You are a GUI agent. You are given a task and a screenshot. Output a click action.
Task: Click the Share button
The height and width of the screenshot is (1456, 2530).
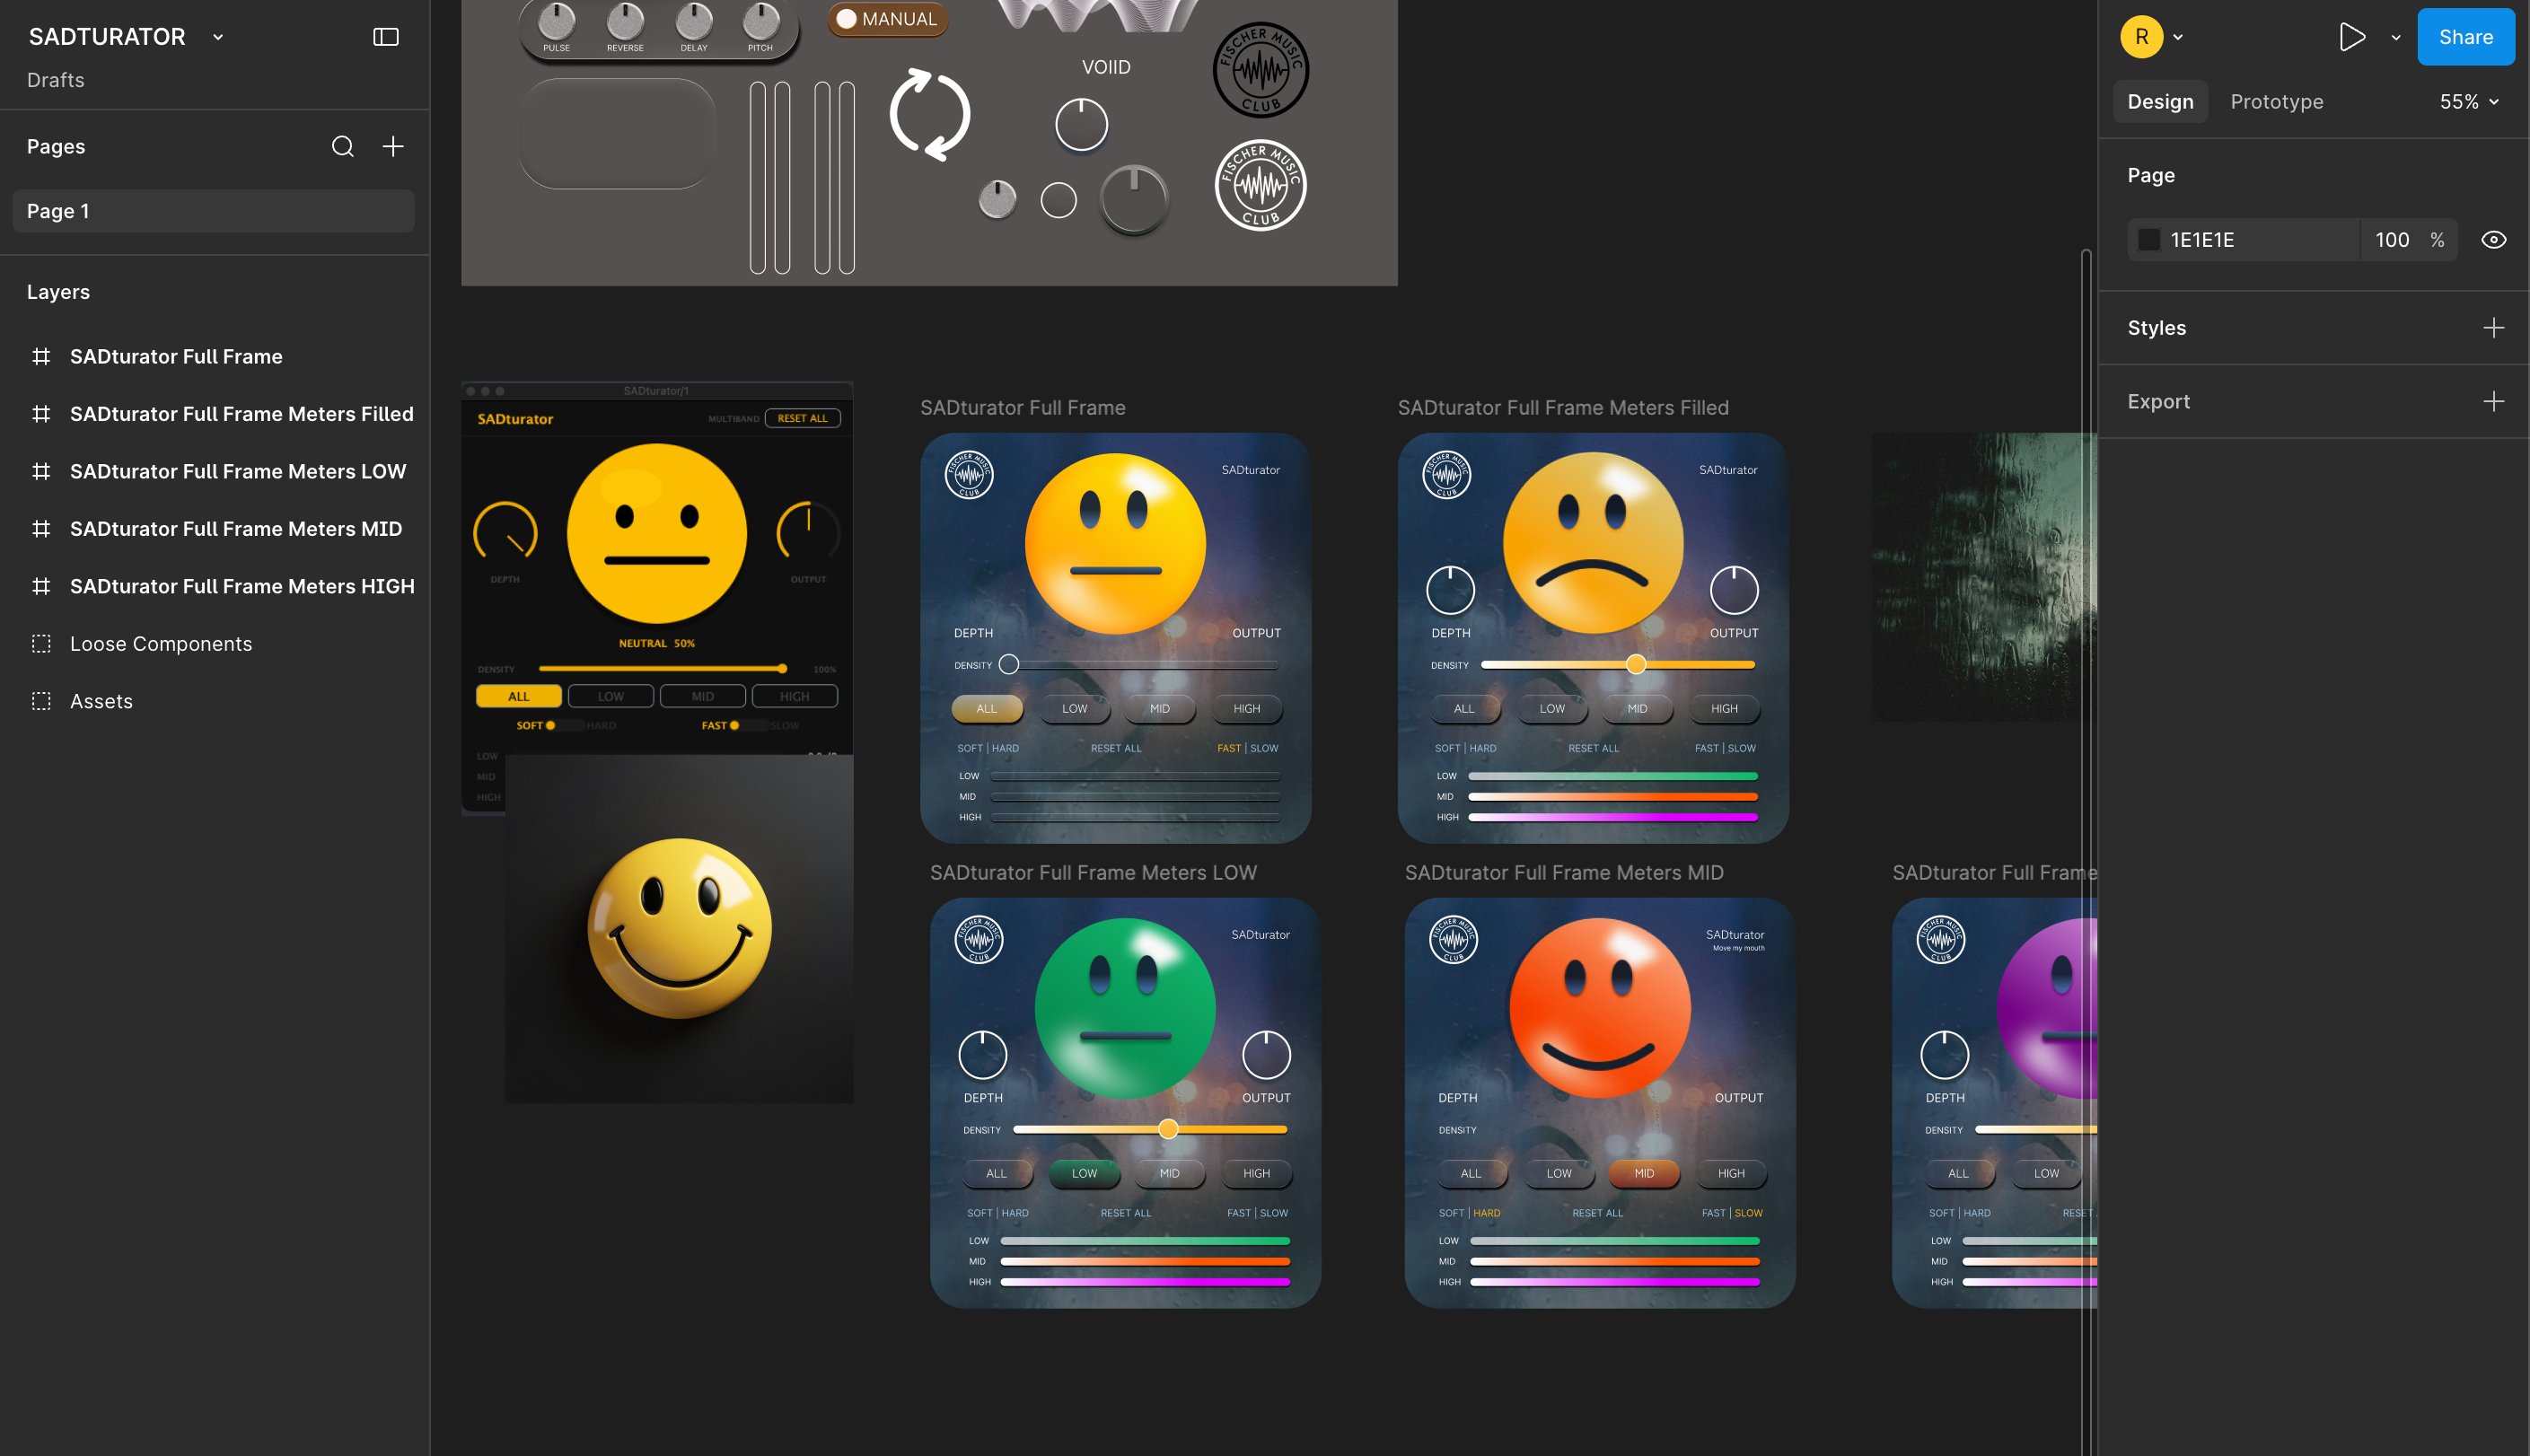coord(2465,37)
